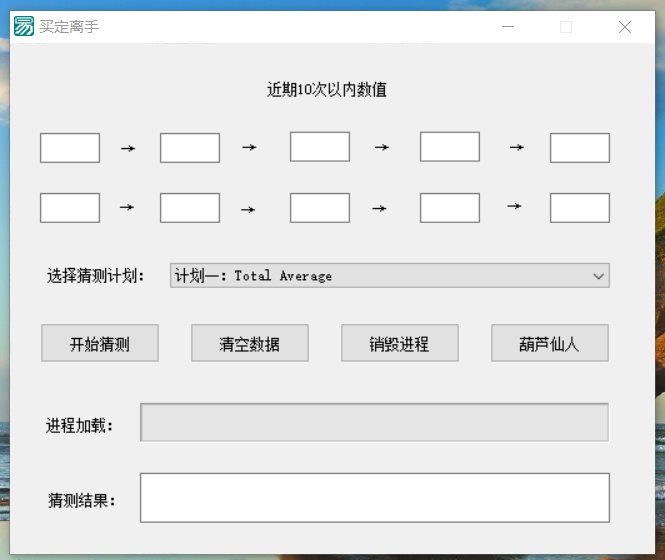Image resolution: width=665 pixels, height=560 pixels.
Task: Click the fourth value box in top row
Action: pos(450,147)
